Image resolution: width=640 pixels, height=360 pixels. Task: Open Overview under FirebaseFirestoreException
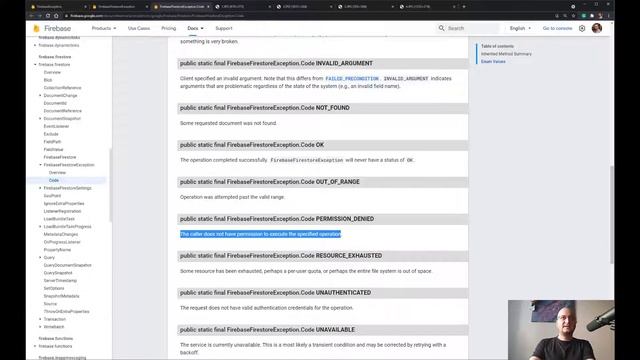tap(57, 173)
